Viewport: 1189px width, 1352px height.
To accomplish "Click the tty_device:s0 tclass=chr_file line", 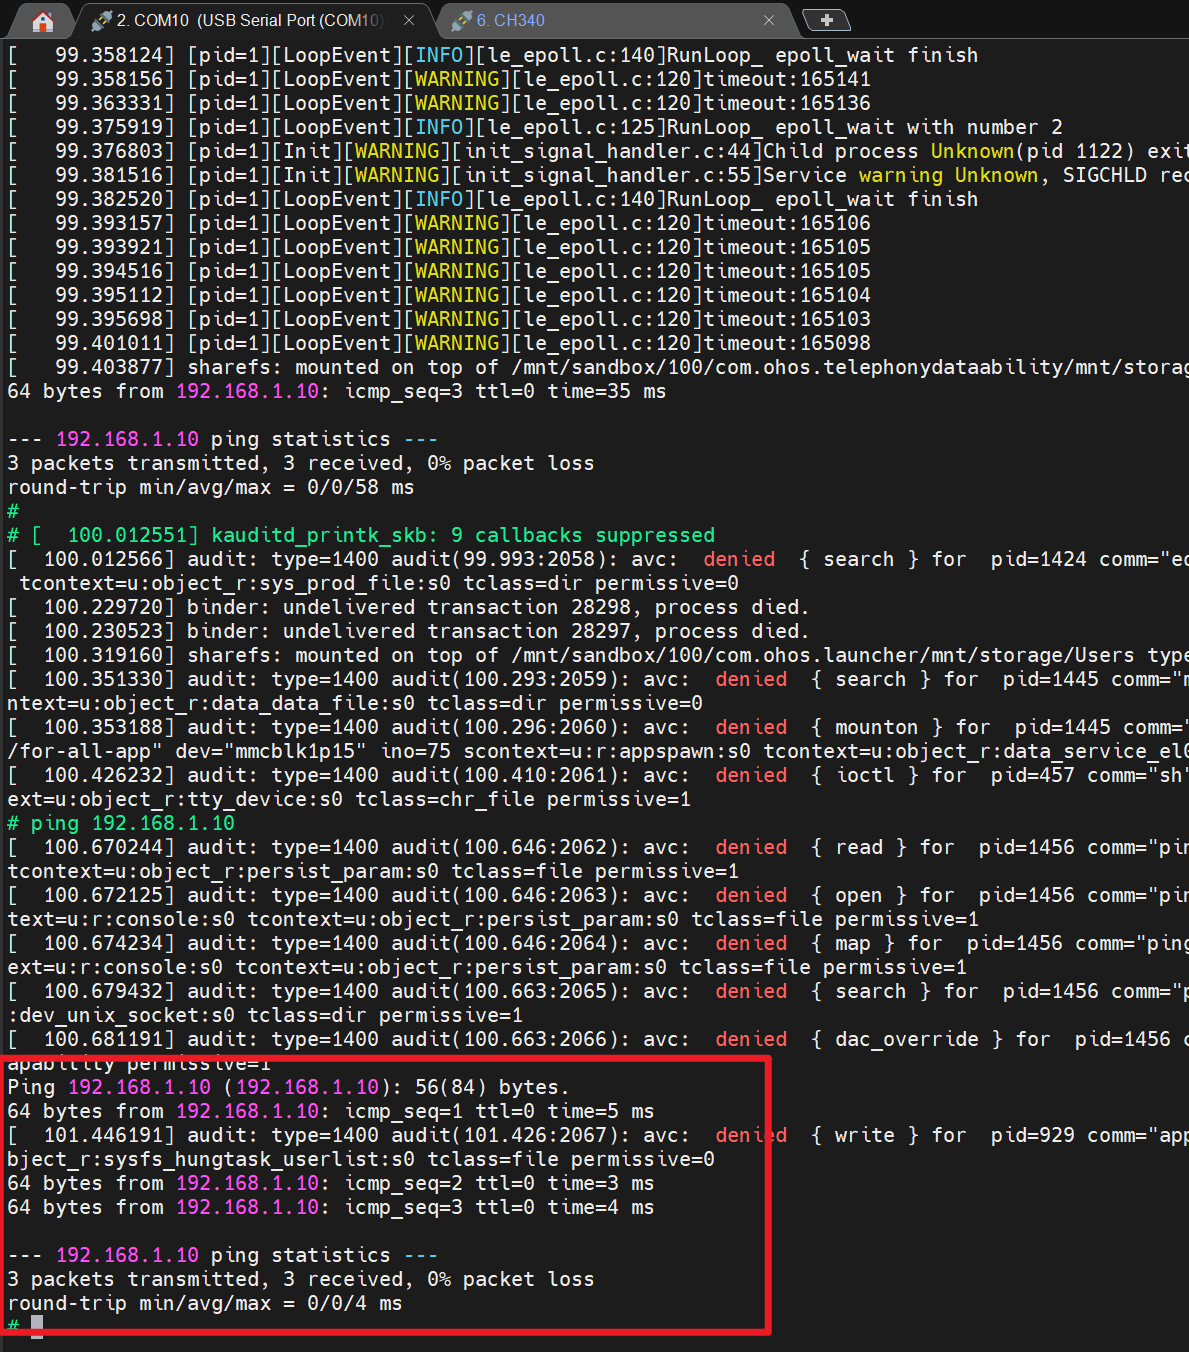I will [349, 799].
